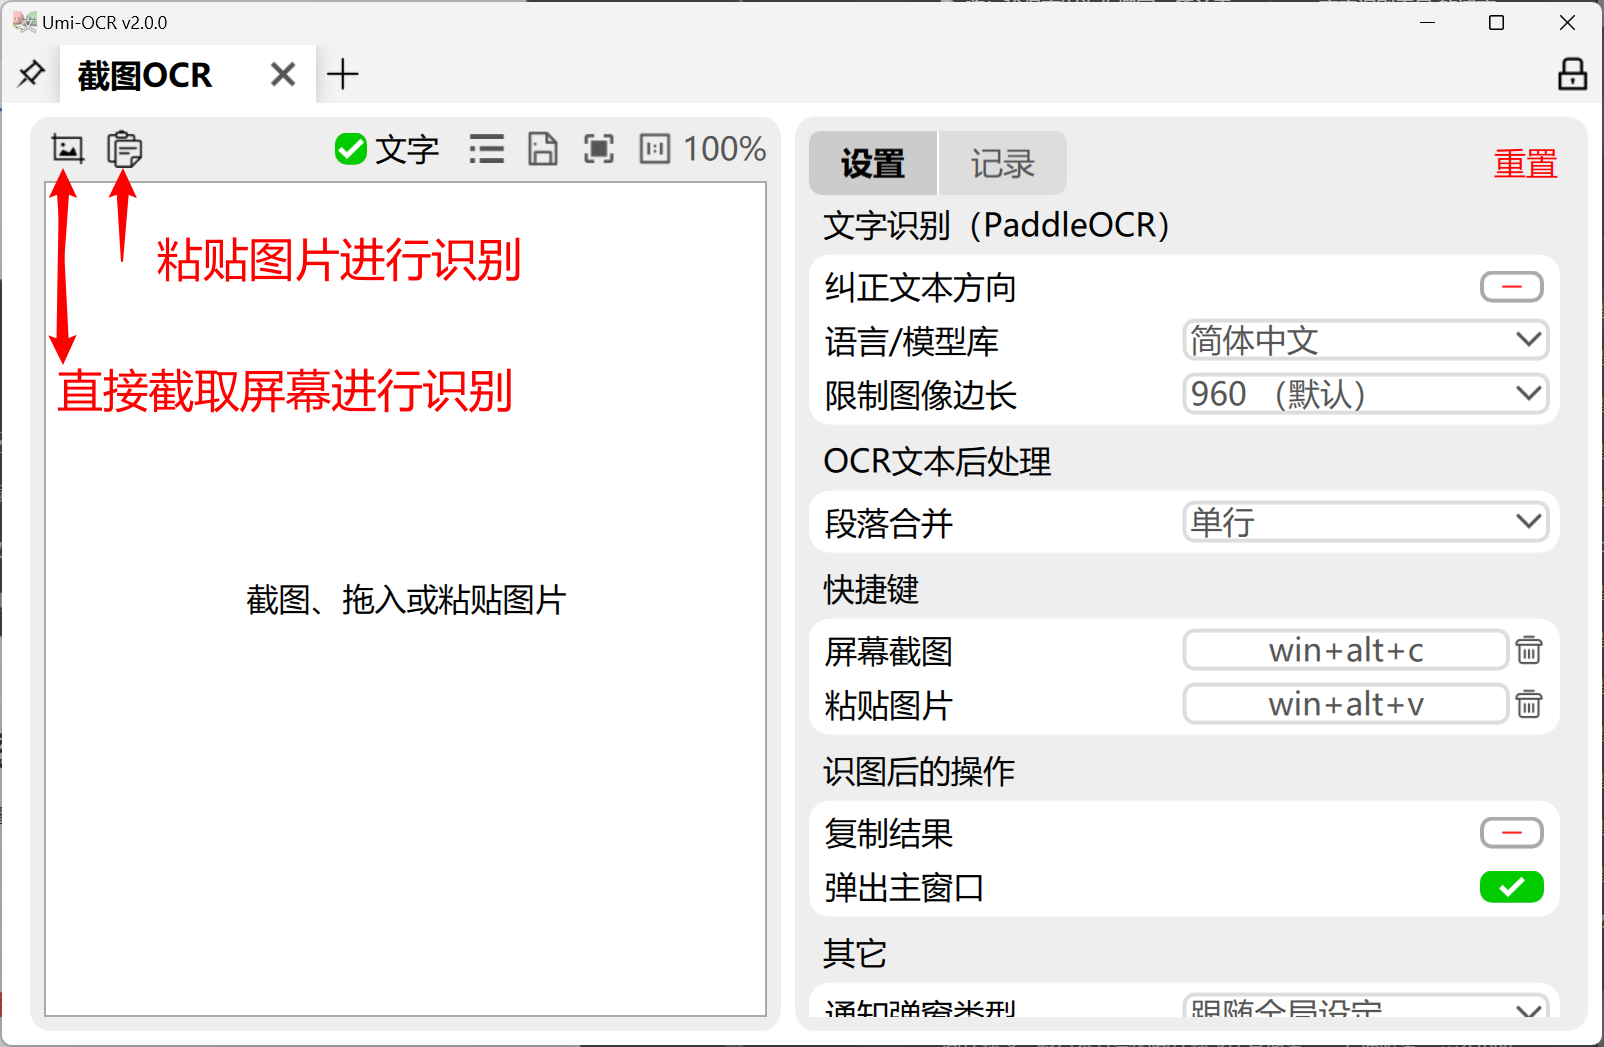Enable the 纠正文本方向 switch
Viewport: 1604px width, 1047px height.
(x=1511, y=287)
